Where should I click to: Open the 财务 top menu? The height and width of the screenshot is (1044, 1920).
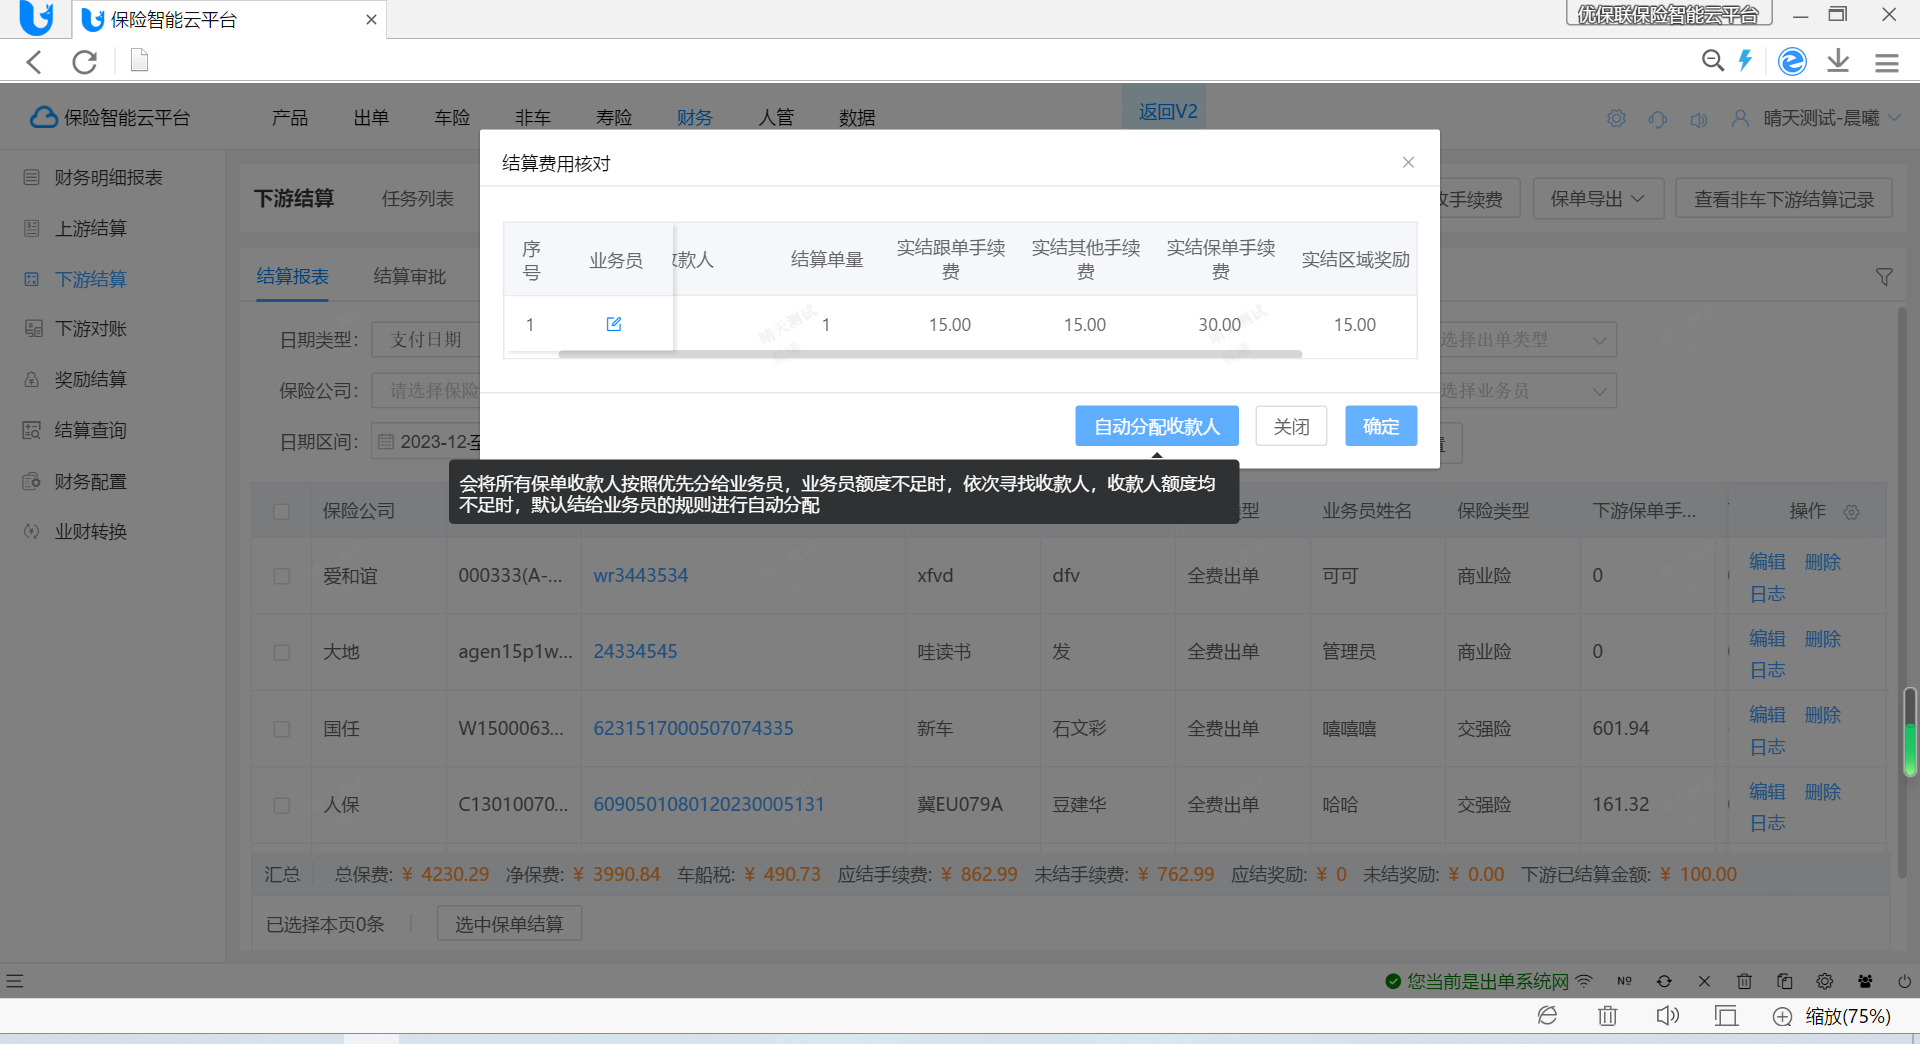(694, 118)
